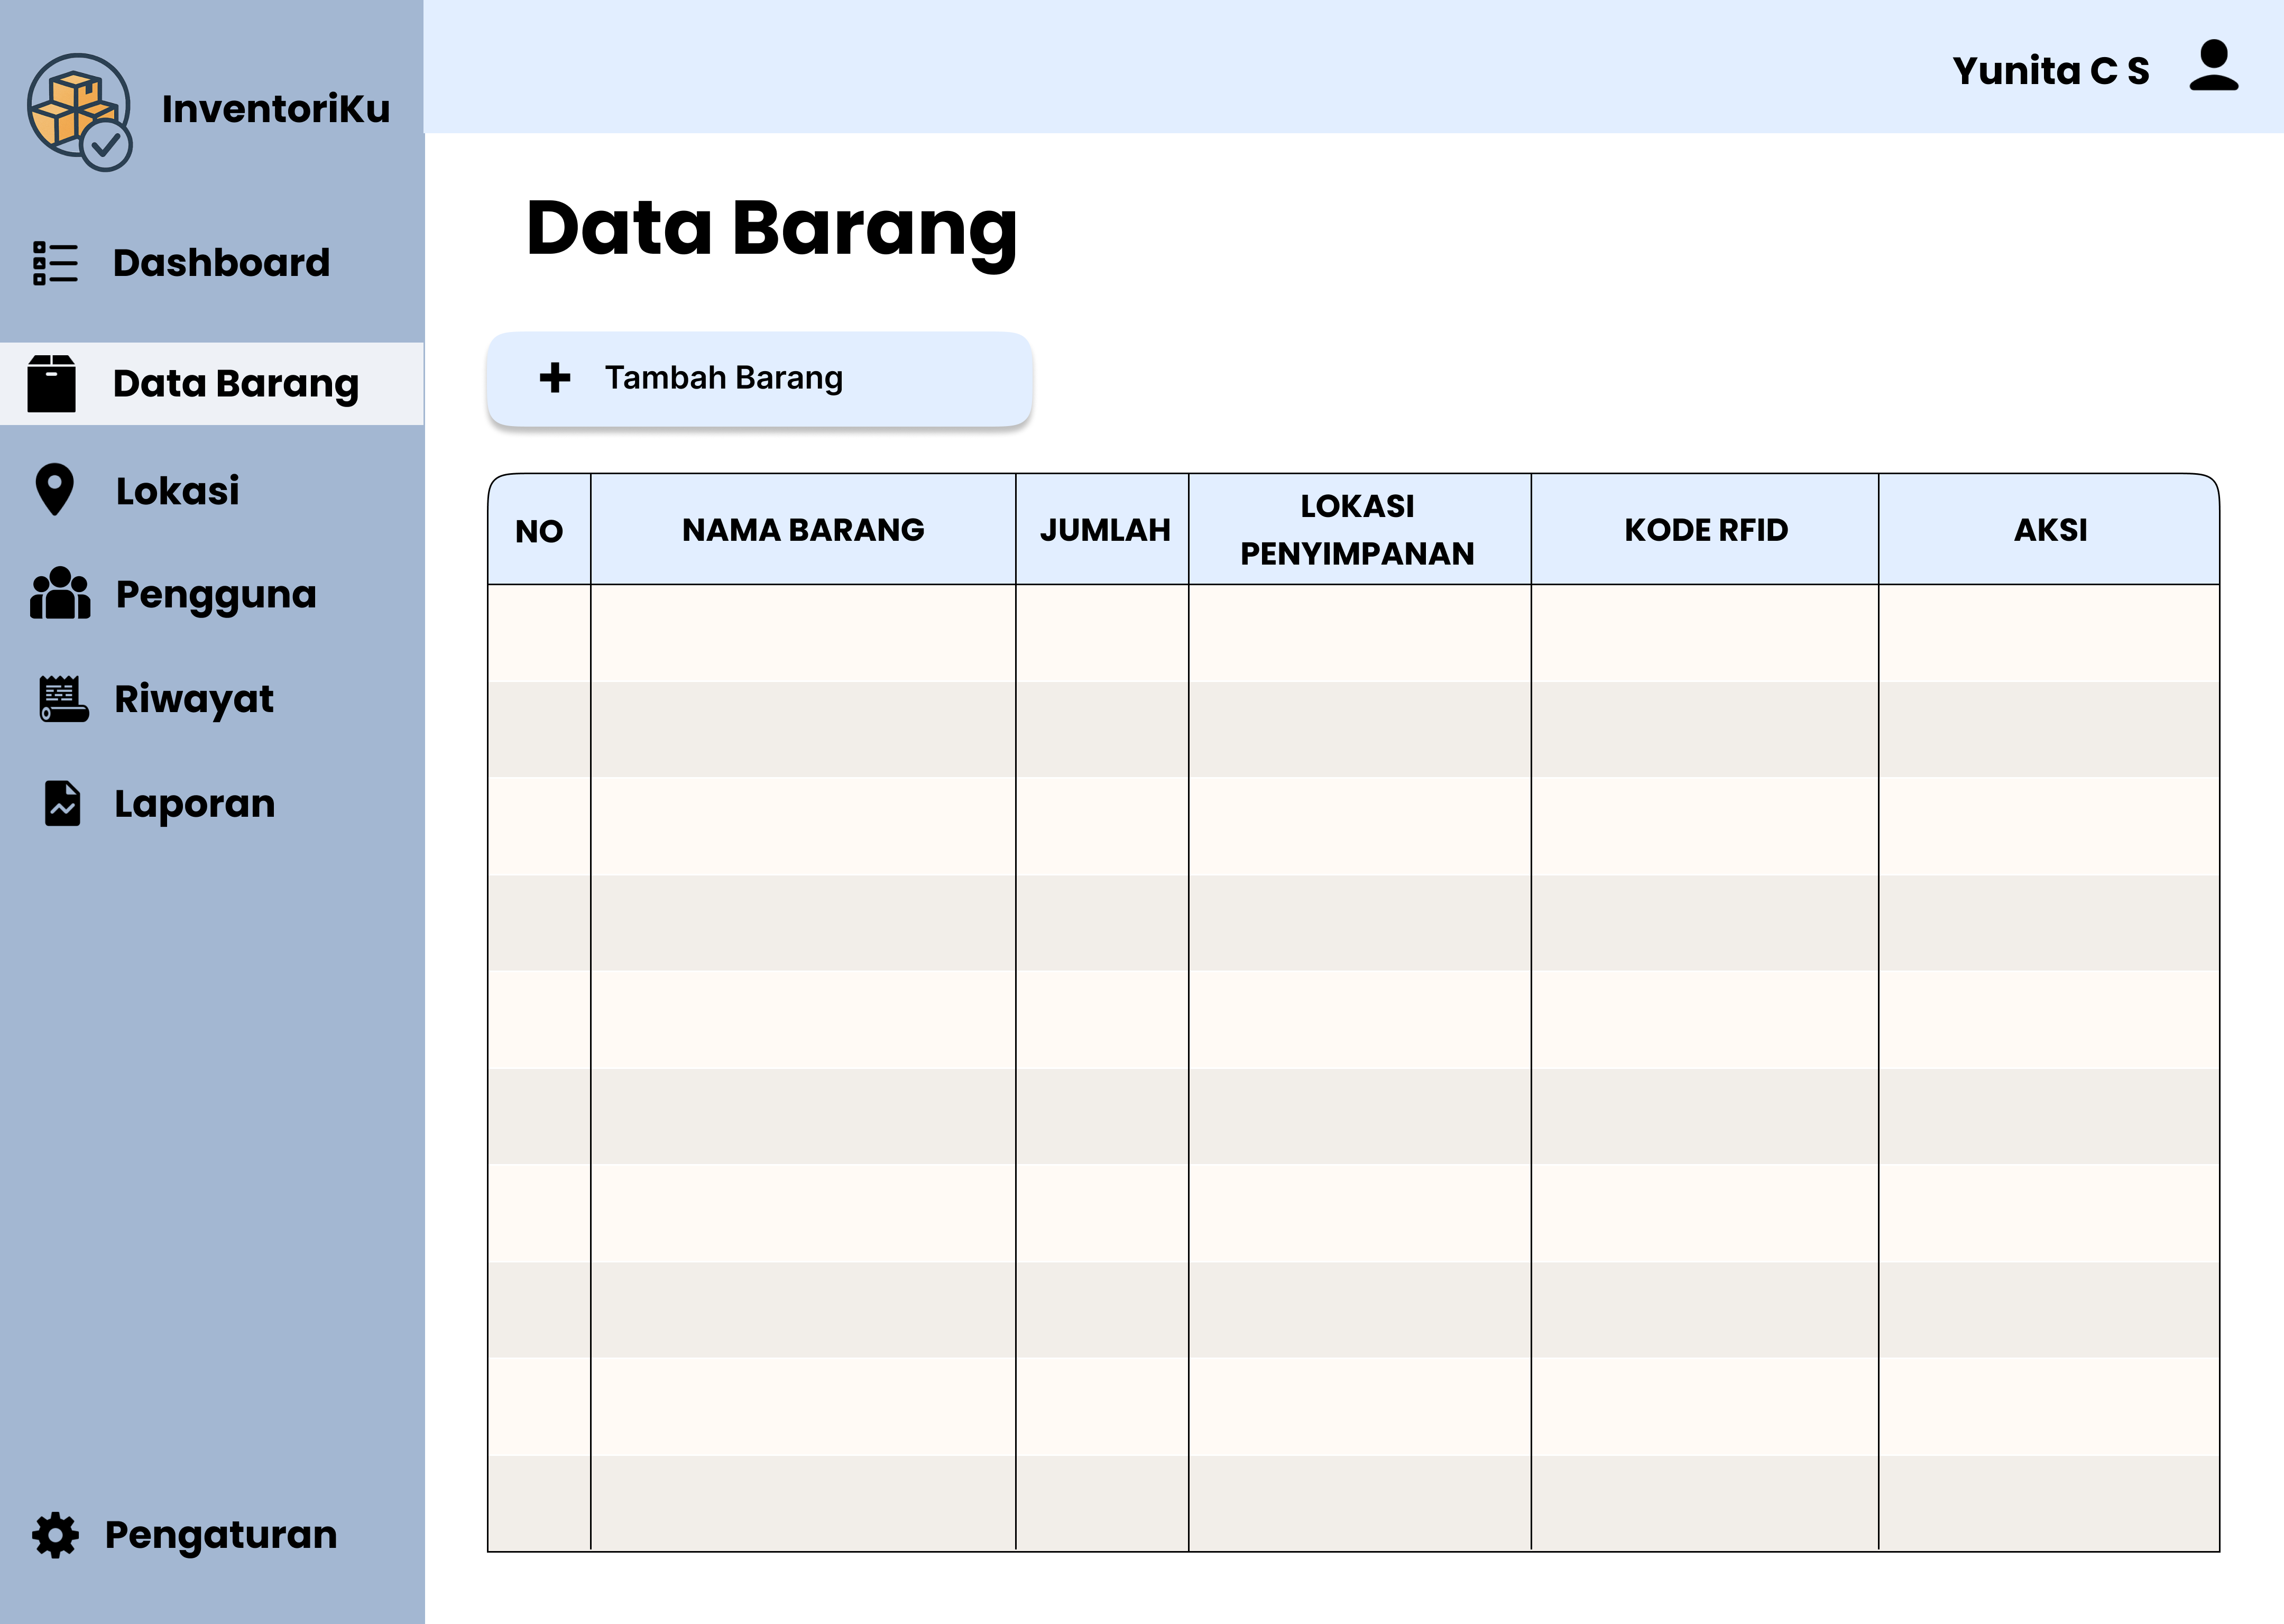
Task: Select the Riwayat menu entry
Action: point(194,699)
